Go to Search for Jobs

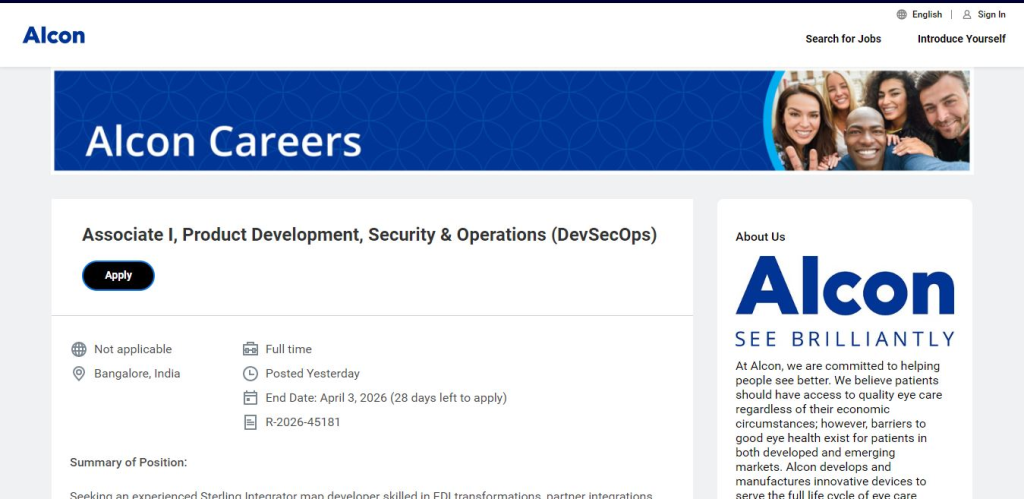843,39
